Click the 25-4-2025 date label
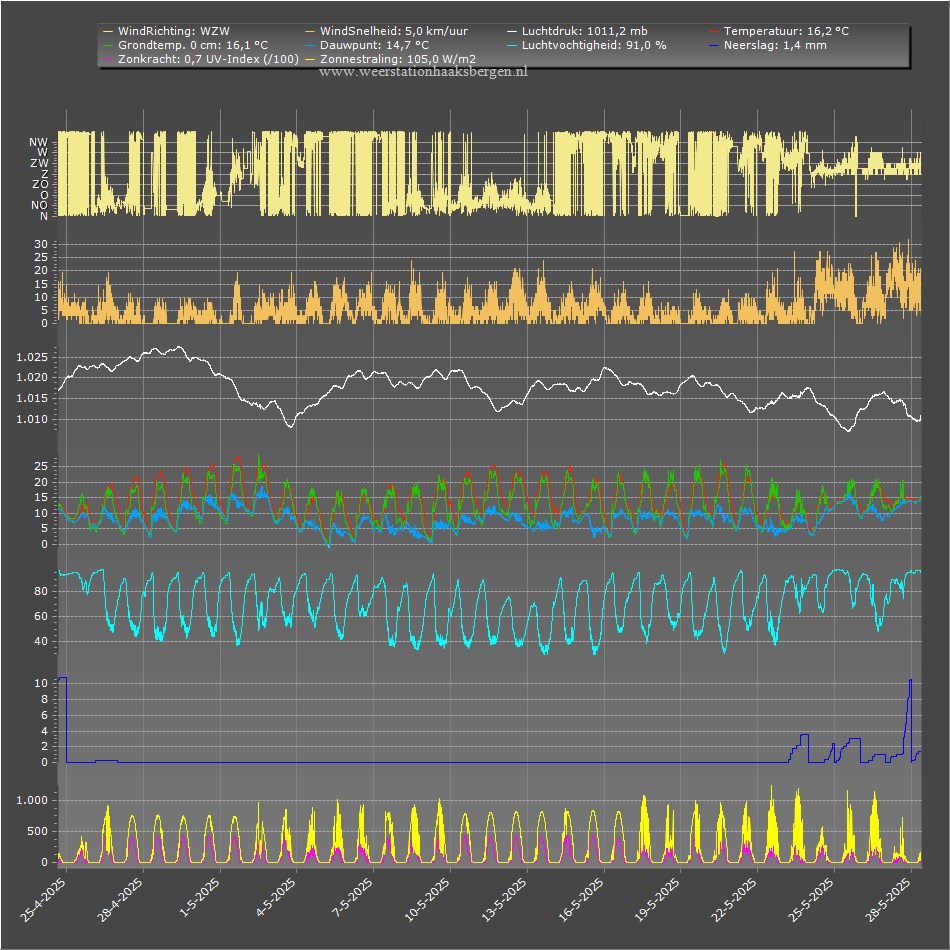Image resolution: width=950 pixels, height=950 pixels. click(43, 900)
